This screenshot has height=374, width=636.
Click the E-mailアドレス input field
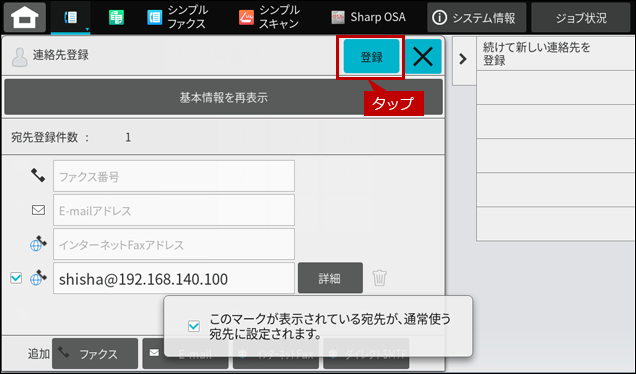point(174,210)
